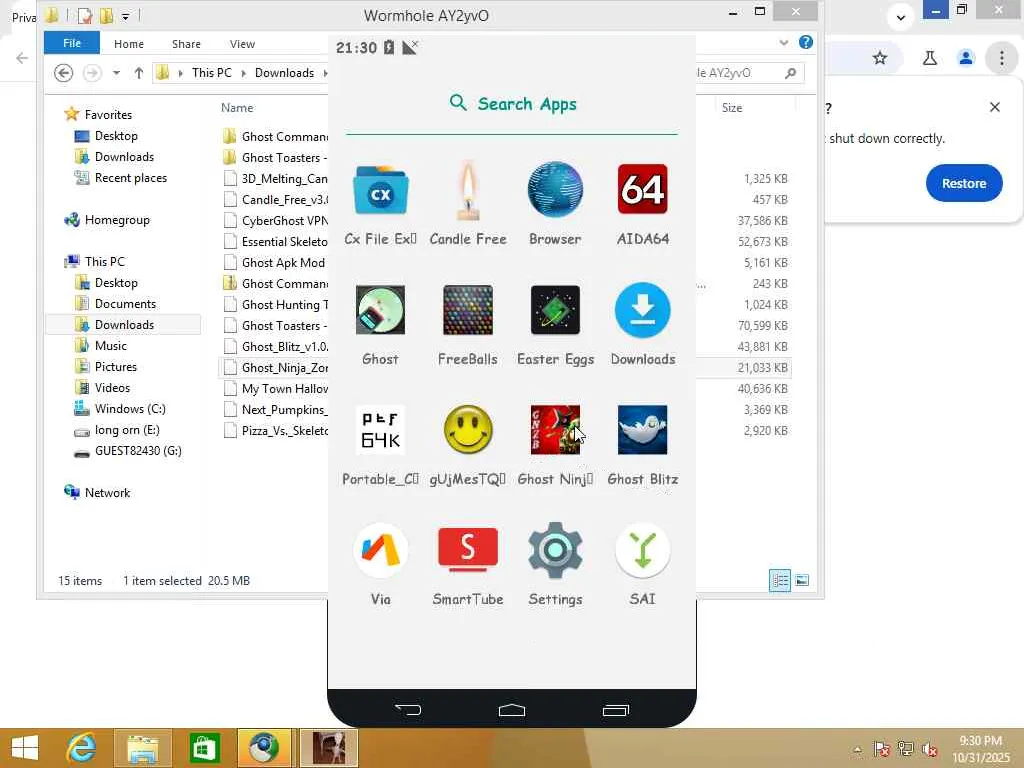This screenshot has height=768, width=1024.
Task: Click the Search Apps field
Action: coord(512,104)
